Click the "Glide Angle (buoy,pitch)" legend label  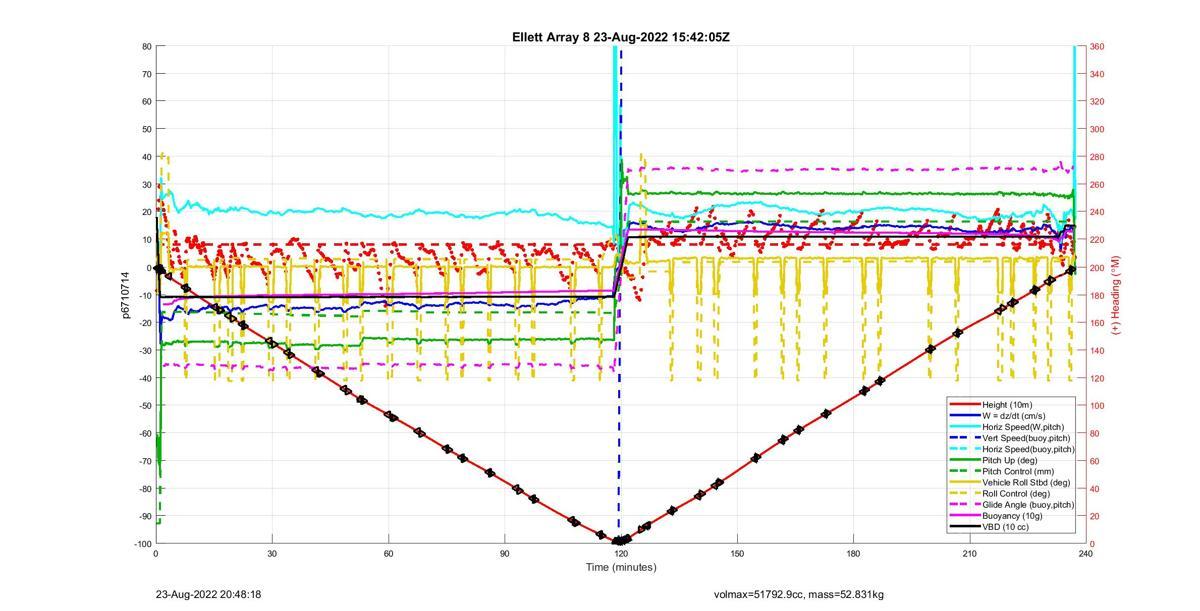click(x=1028, y=505)
